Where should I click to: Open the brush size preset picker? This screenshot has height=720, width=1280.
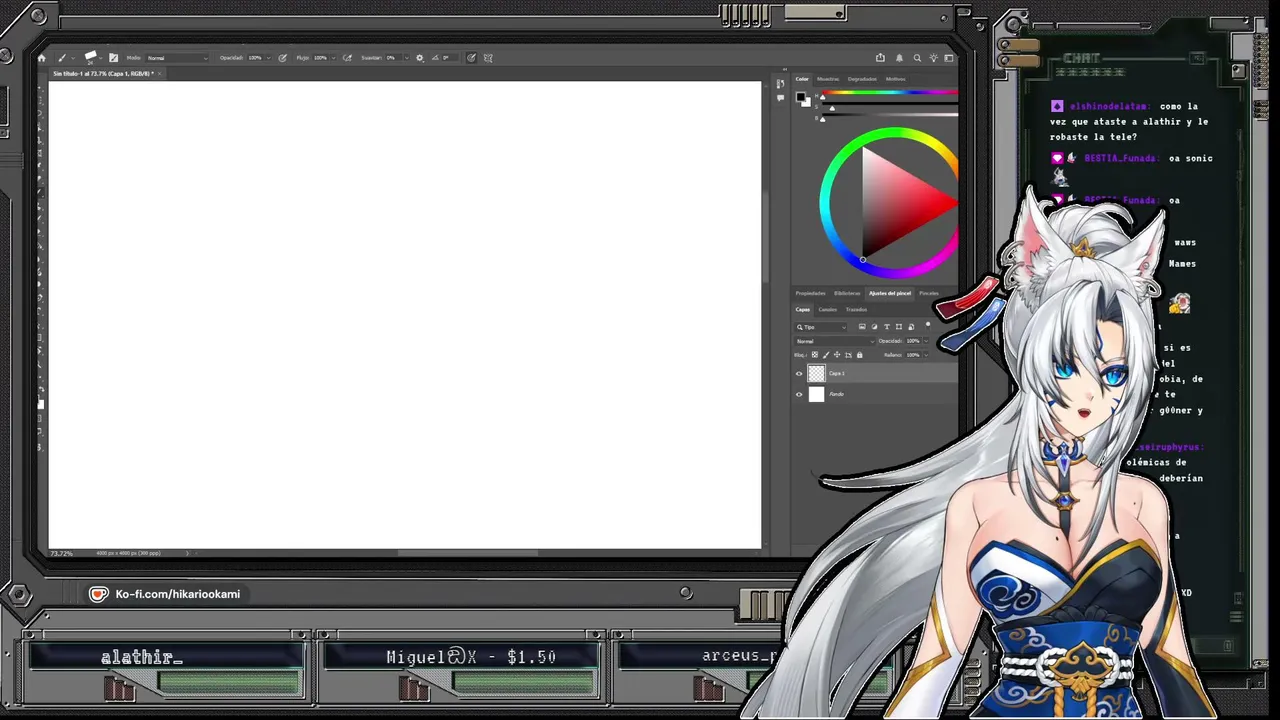click(92, 58)
